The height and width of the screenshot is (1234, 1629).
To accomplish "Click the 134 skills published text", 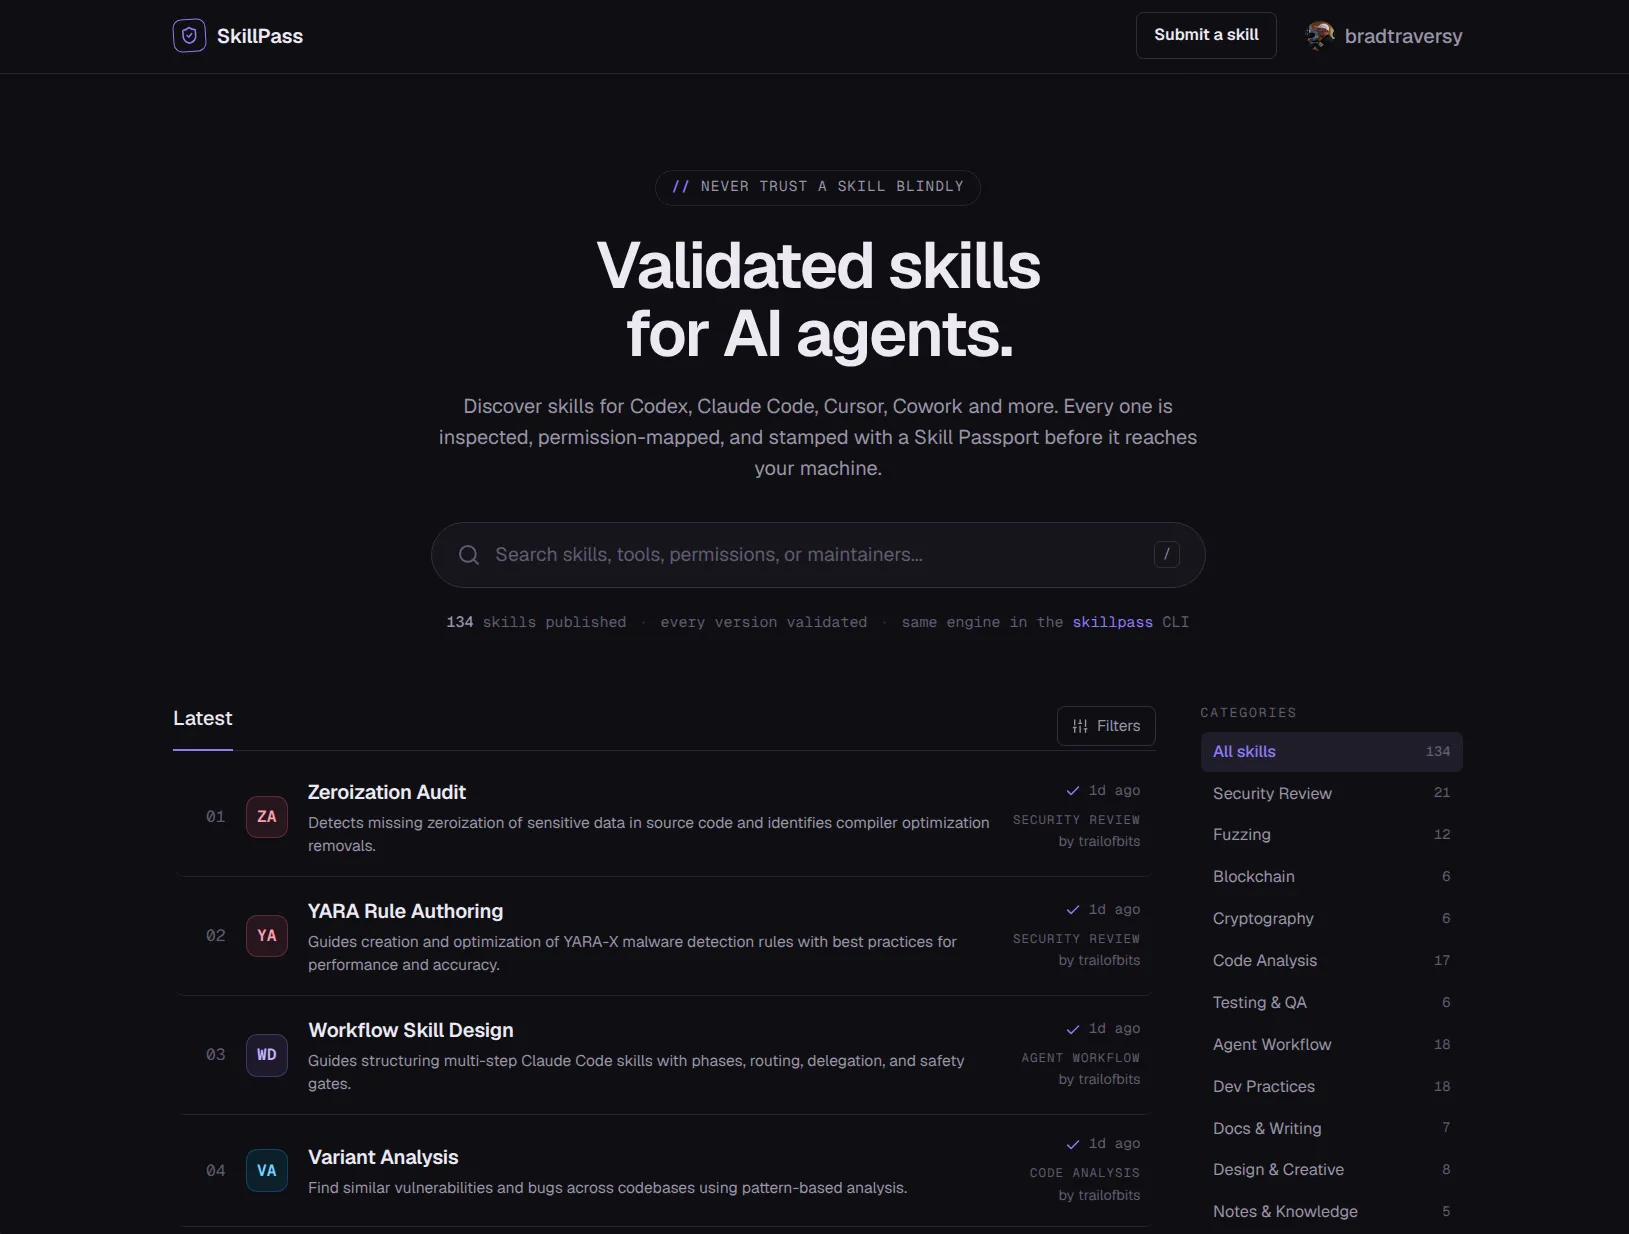I will click(536, 622).
